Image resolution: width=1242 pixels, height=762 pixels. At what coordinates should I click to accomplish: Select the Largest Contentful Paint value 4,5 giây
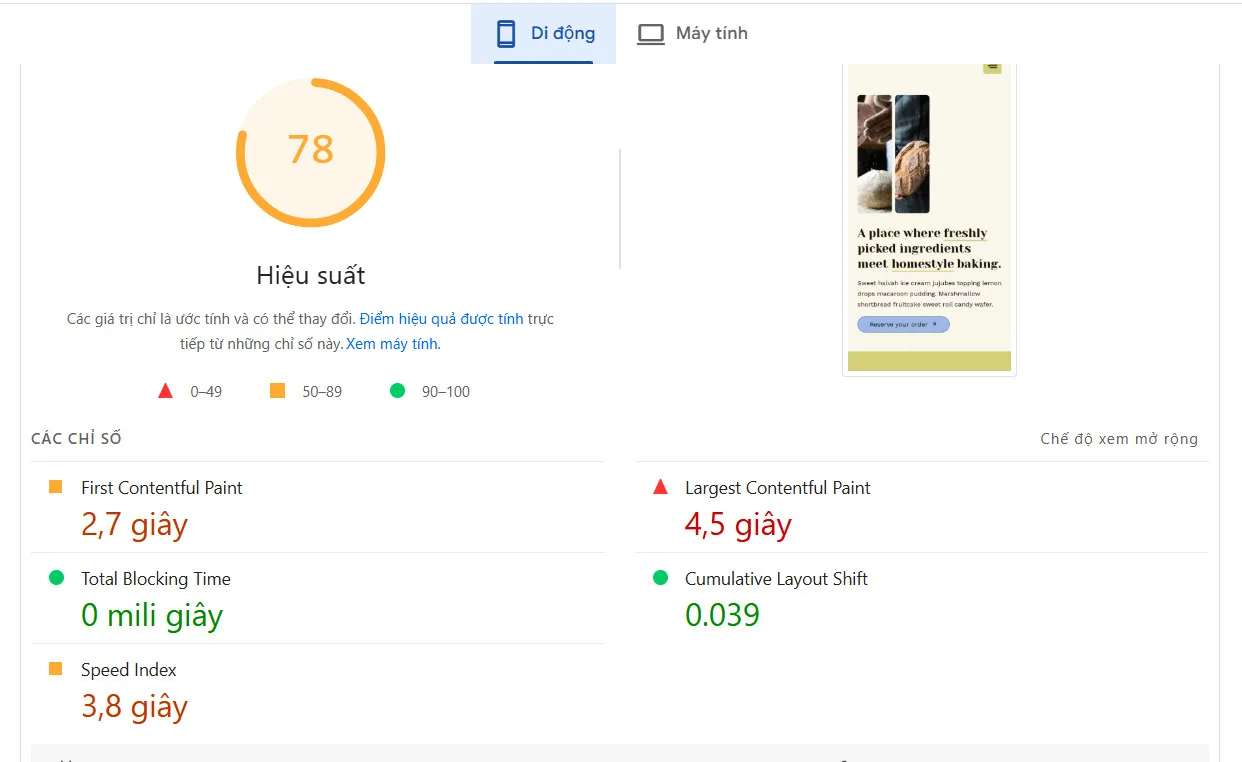point(737,524)
